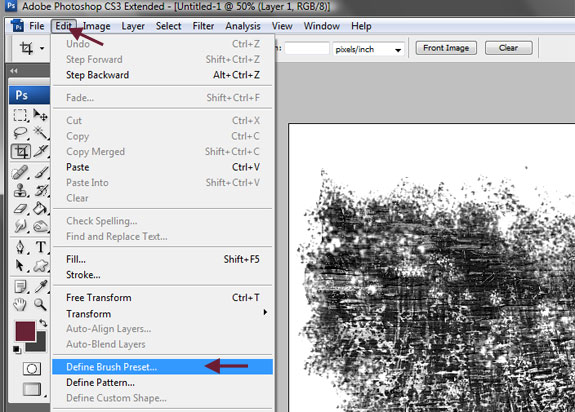
Task: Select the Healing Brush tool
Action: (x=20, y=172)
